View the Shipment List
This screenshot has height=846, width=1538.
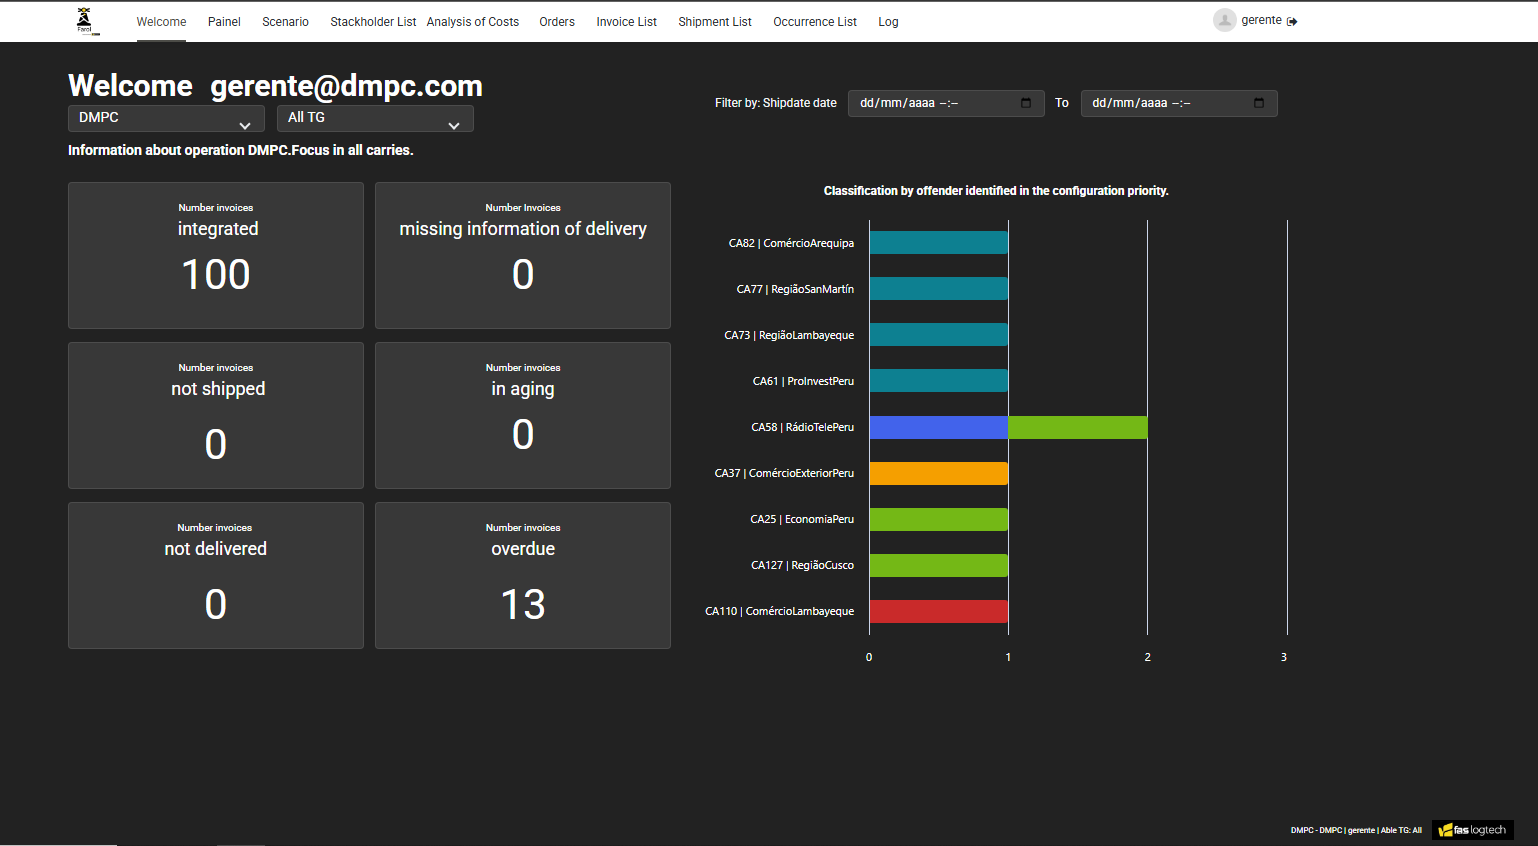[714, 21]
